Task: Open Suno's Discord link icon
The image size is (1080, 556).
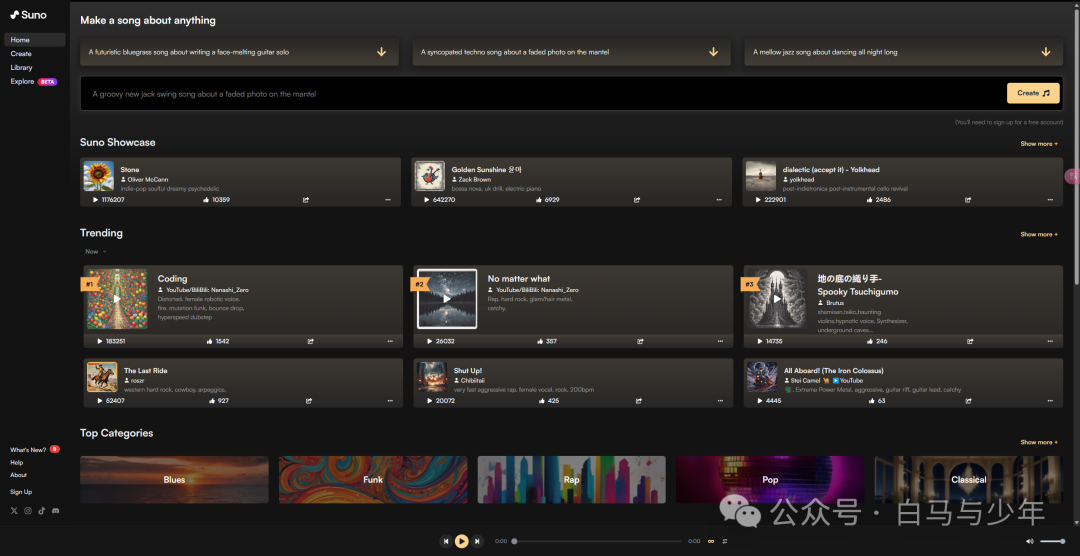Action: 55,511
